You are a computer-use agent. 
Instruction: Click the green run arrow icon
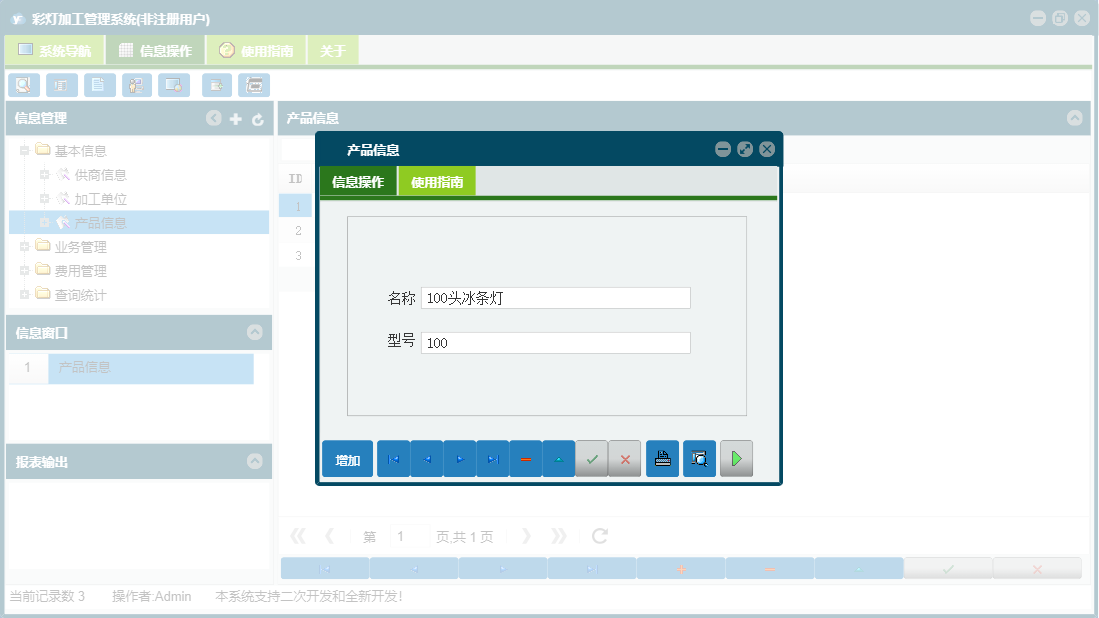click(736, 458)
